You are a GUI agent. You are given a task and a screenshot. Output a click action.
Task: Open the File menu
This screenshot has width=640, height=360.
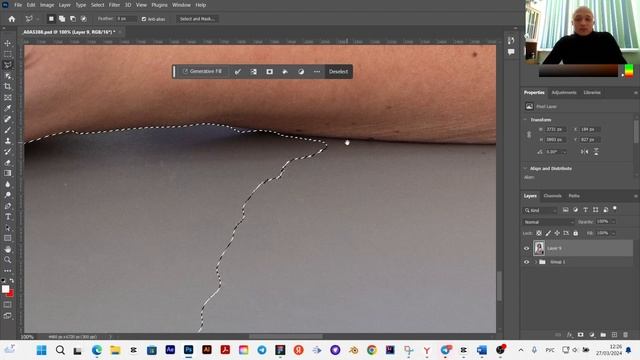click(x=18, y=5)
